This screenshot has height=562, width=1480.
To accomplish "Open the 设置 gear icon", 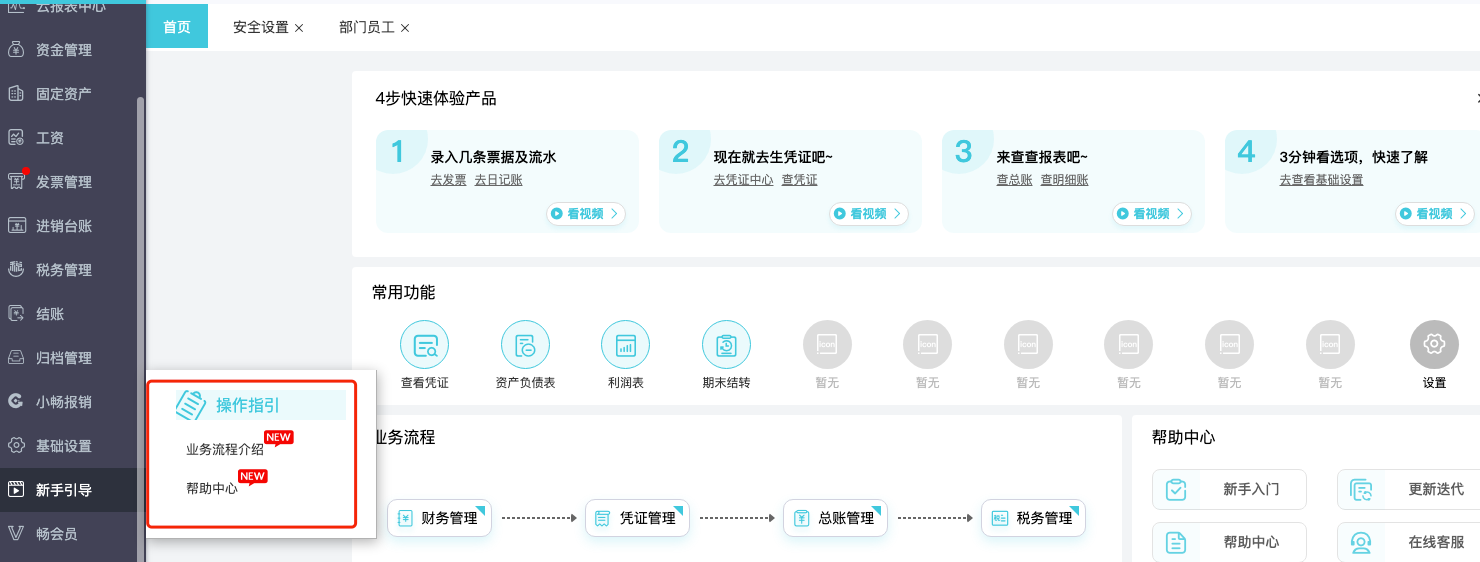I will [x=1434, y=346].
